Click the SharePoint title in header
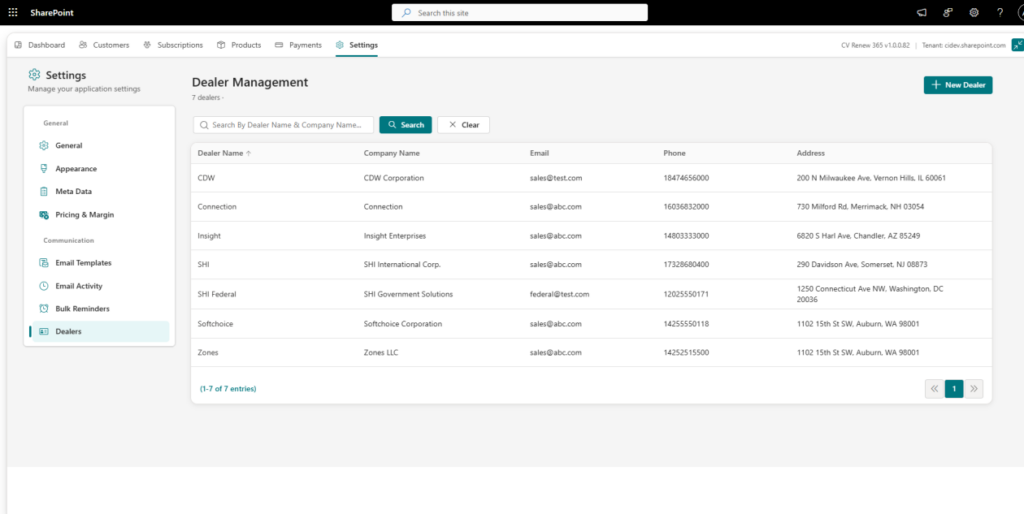Viewport: 1024px width, 514px height. click(x=50, y=12)
